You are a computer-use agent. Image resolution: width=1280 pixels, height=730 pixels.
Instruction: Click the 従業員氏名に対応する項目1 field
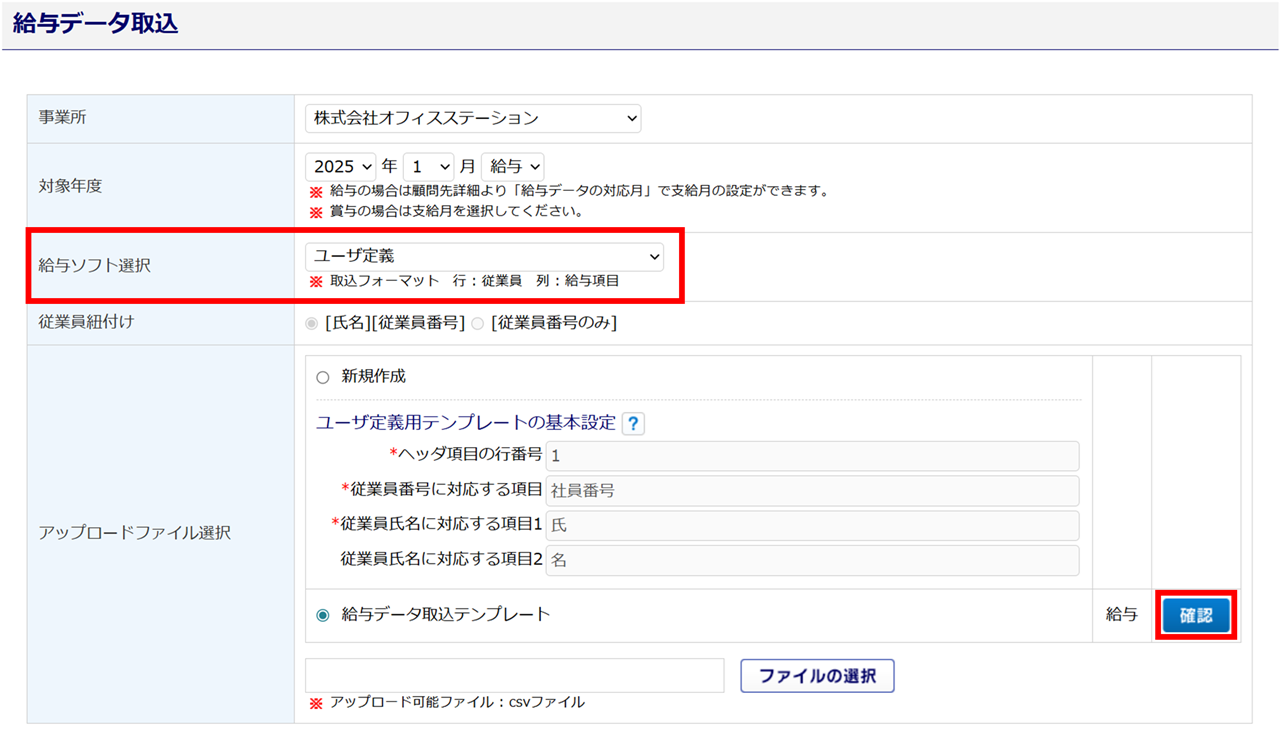click(x=812, y=526)
